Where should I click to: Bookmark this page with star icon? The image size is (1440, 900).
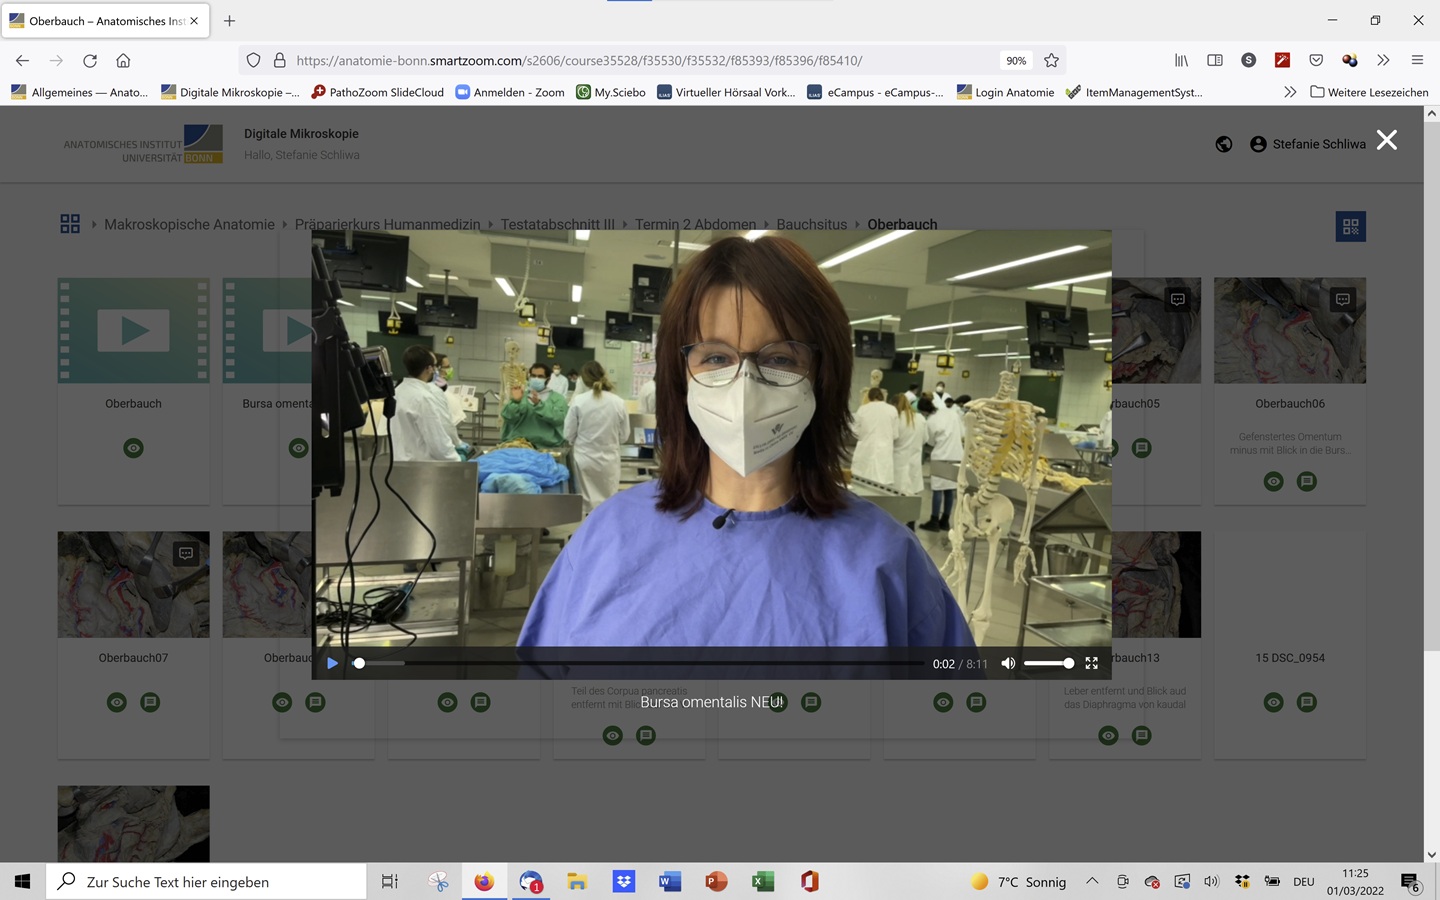pos(1051,60)
